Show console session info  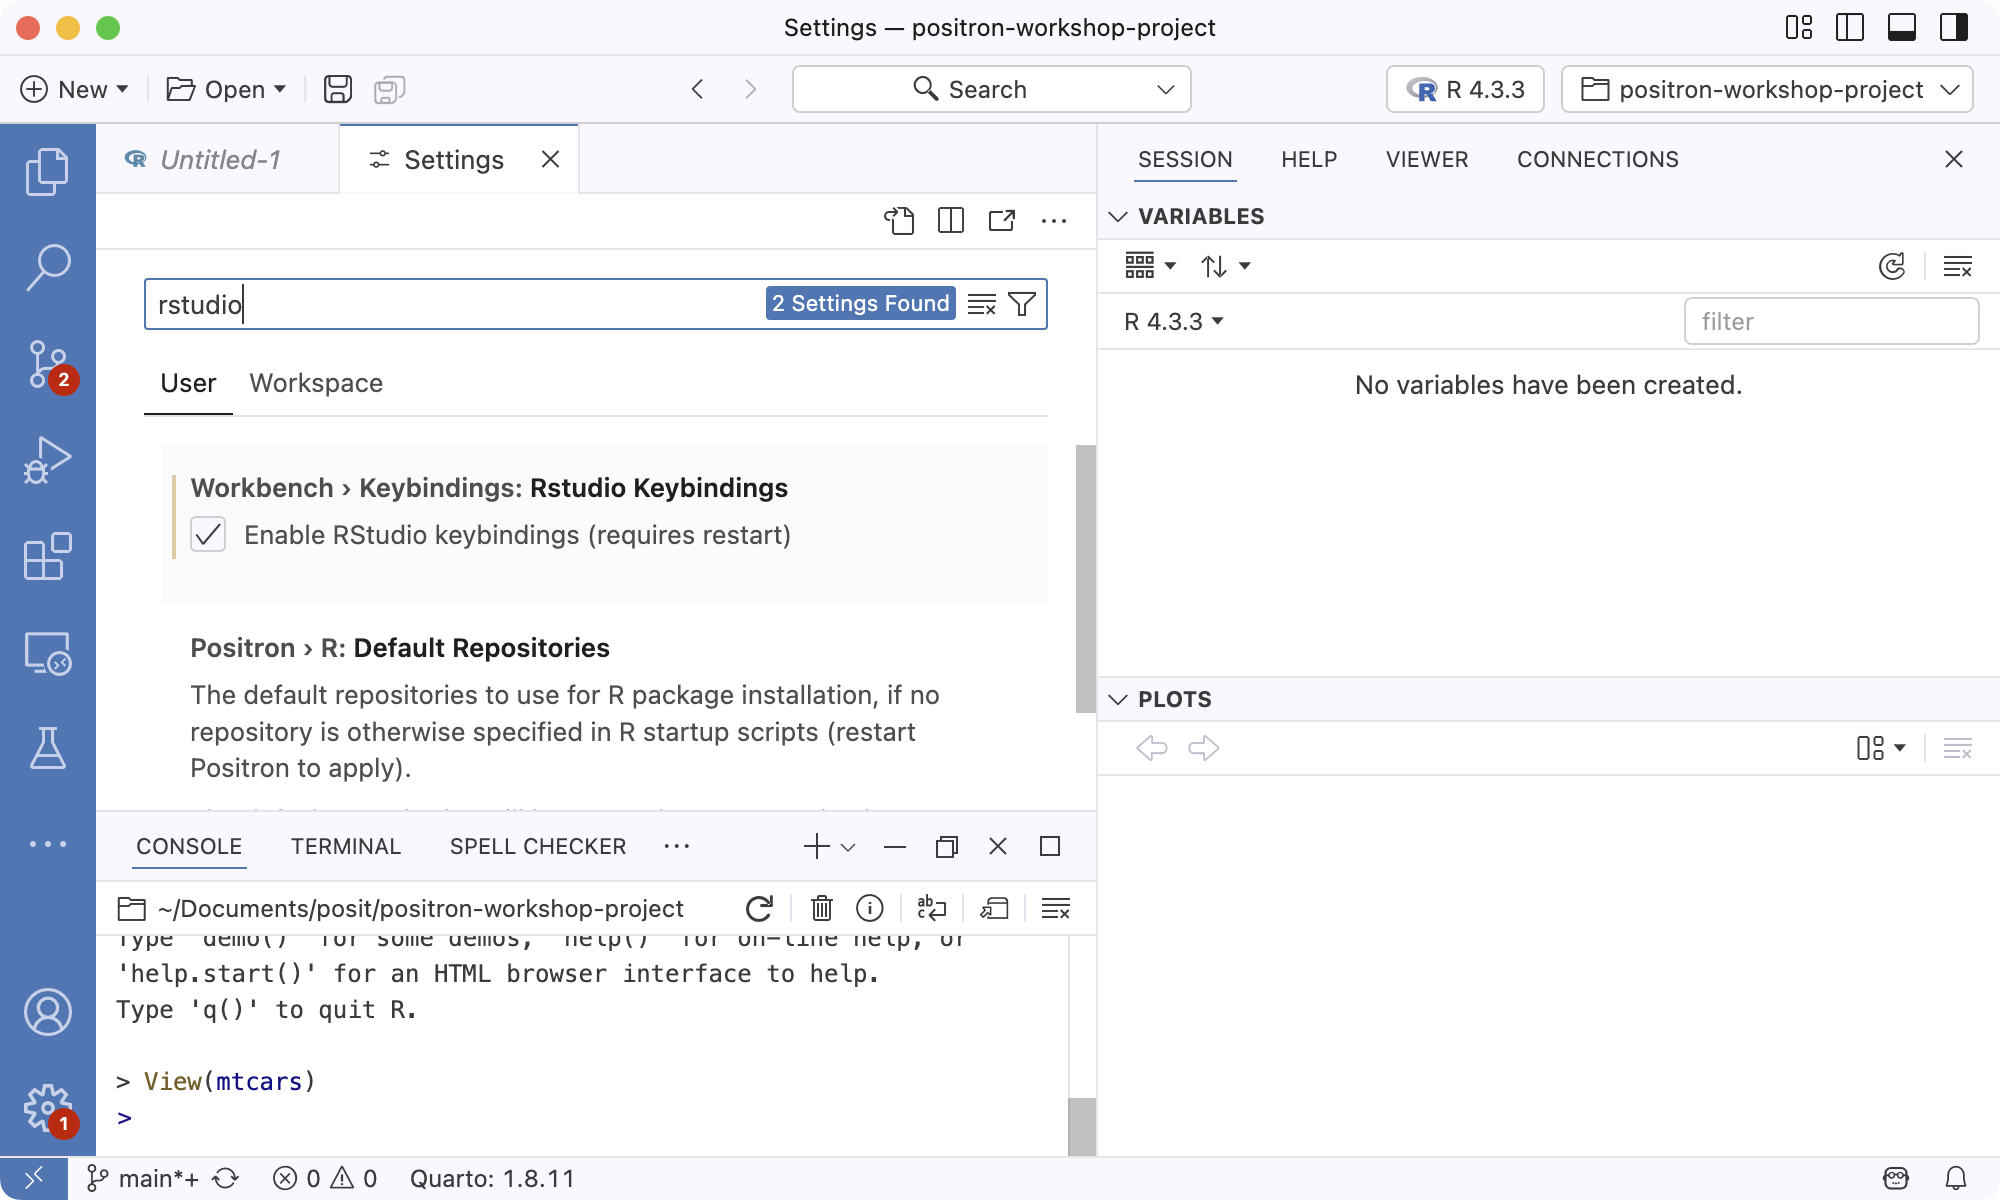(x=870, y=908)
